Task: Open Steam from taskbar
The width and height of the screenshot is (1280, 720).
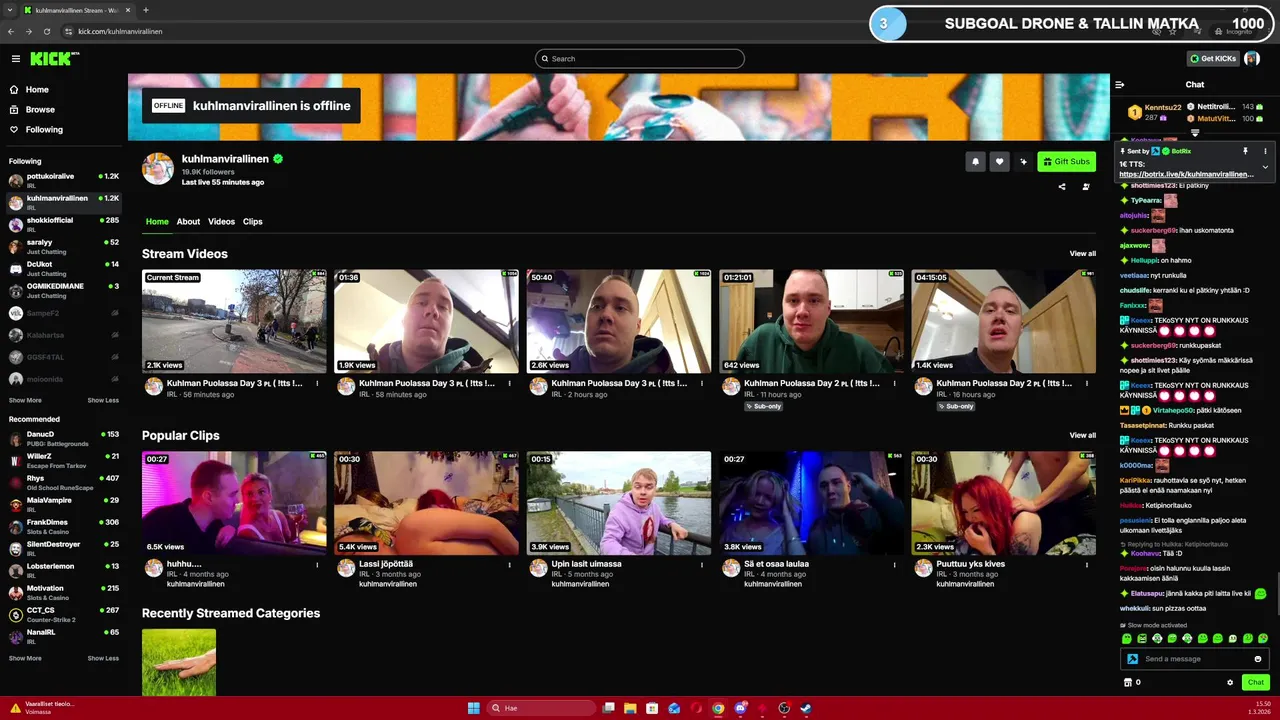Action: pos(806,708)
